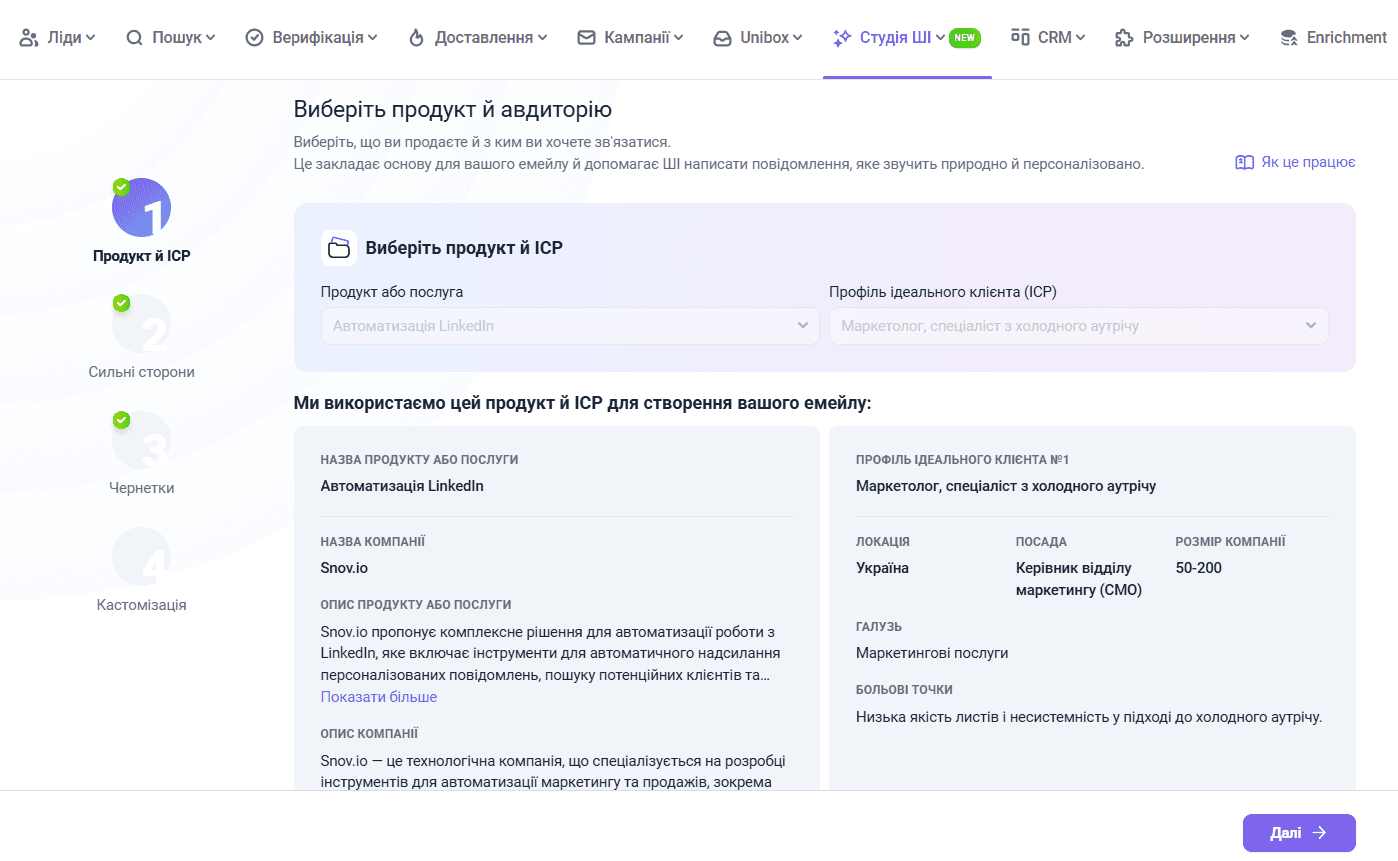Click the folder icon beside Виберіть продукт й ICP

pyautogui.click(x=339, y=248)
